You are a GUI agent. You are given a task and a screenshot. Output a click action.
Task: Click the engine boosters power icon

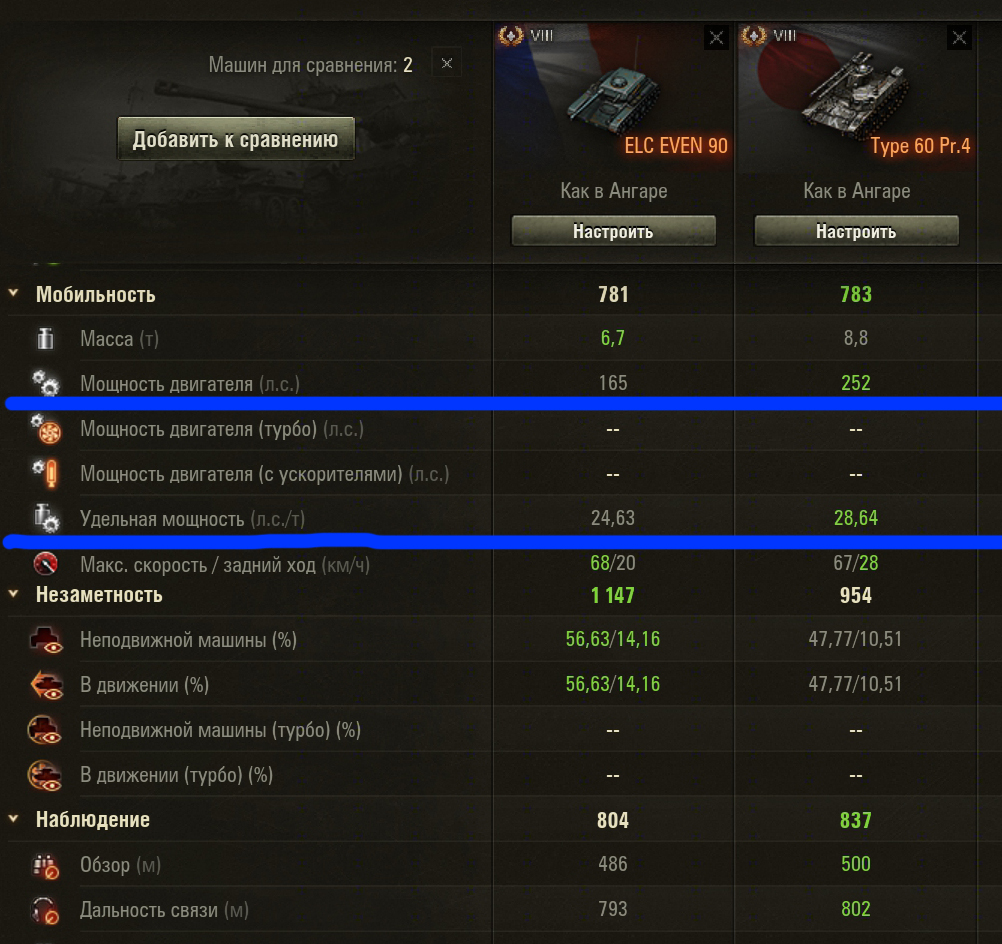point(46,474)
